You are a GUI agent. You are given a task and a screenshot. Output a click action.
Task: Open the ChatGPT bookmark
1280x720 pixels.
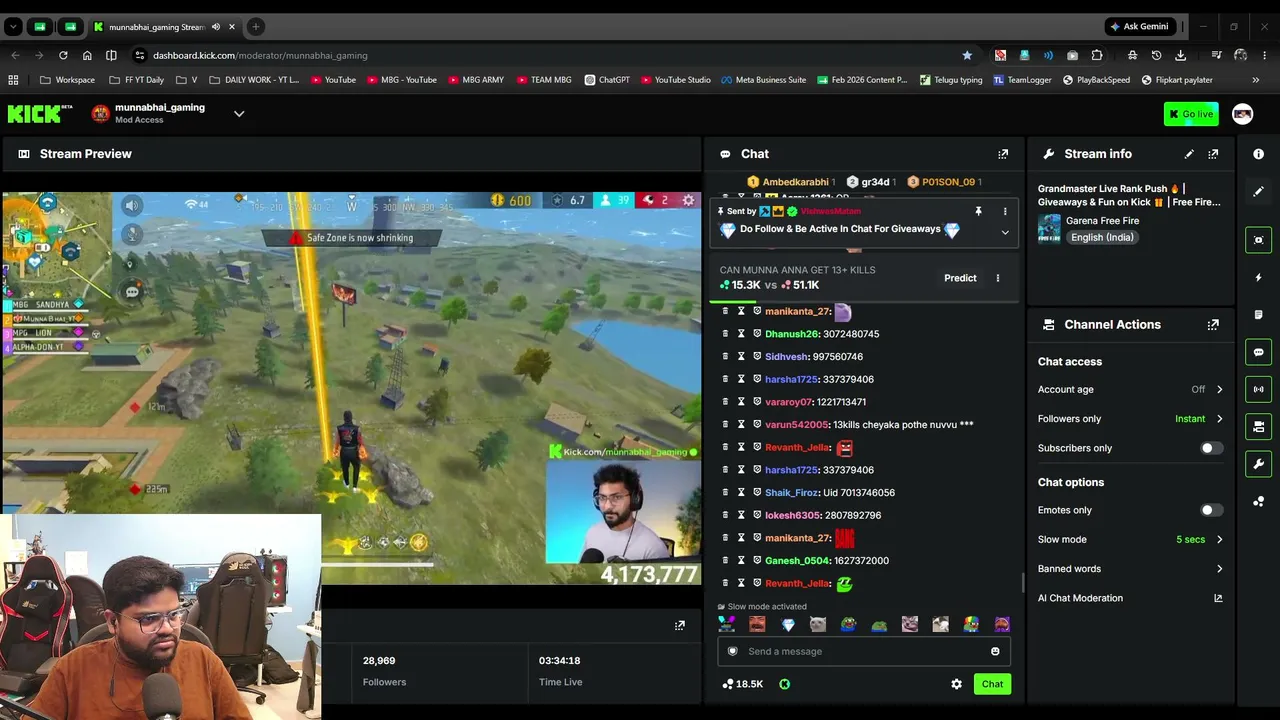pyautogui.click(x=607, y=80)
